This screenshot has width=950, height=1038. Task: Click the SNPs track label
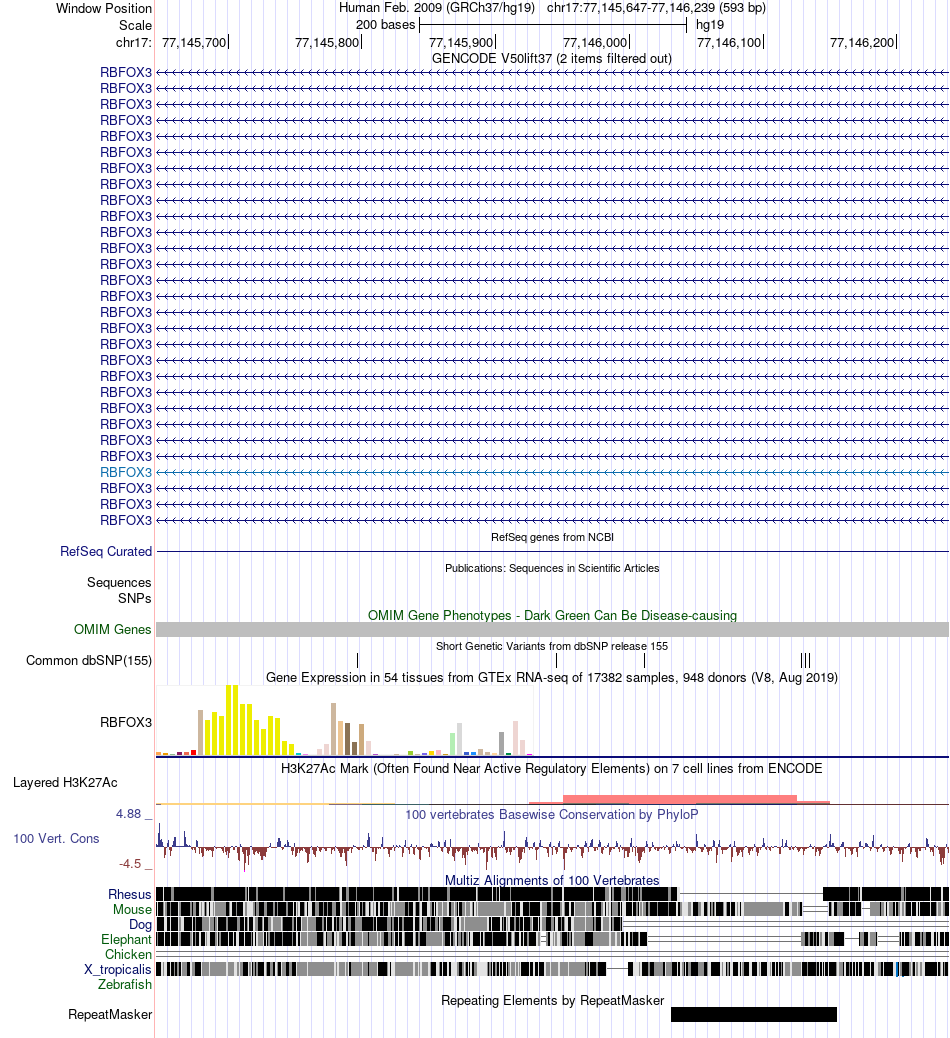(x=135, y=598)
